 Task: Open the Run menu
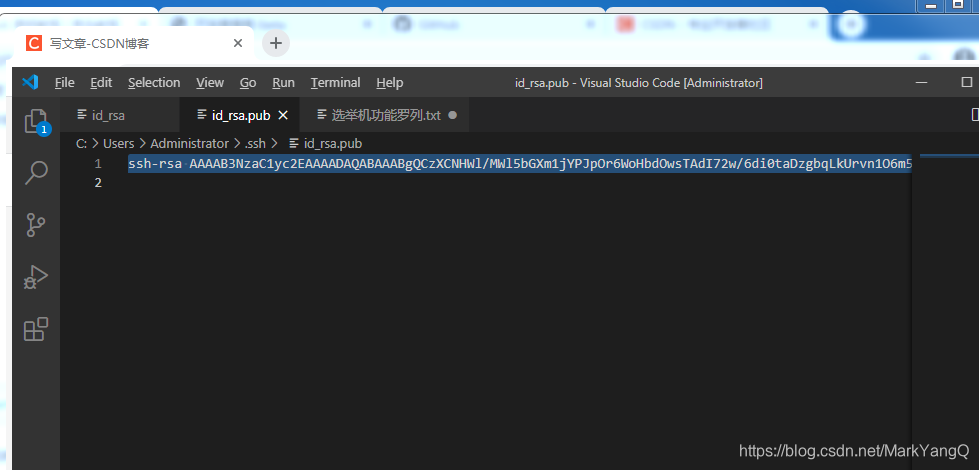pos(283,82)
